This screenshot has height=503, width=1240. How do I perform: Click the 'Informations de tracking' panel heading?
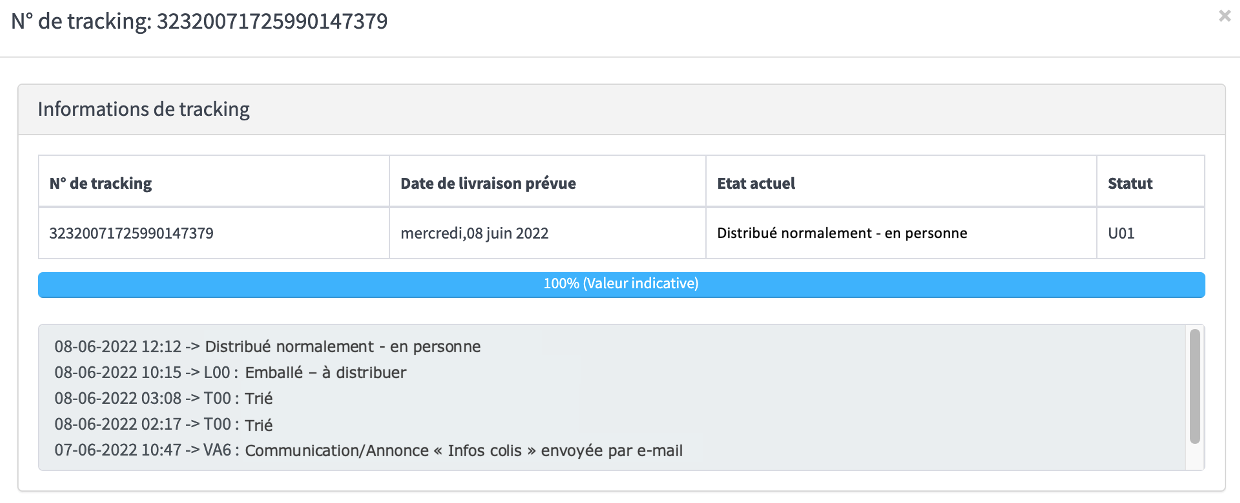click(143, 109)
